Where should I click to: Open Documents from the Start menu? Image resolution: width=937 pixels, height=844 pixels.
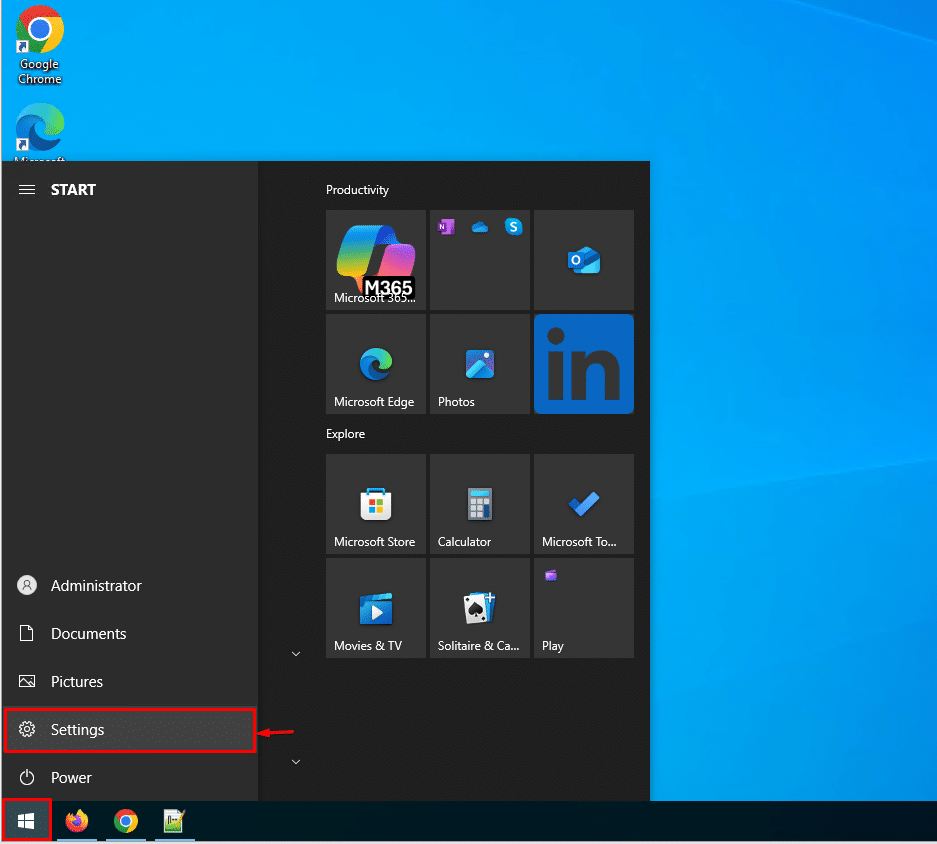click(x=130, y=634)
